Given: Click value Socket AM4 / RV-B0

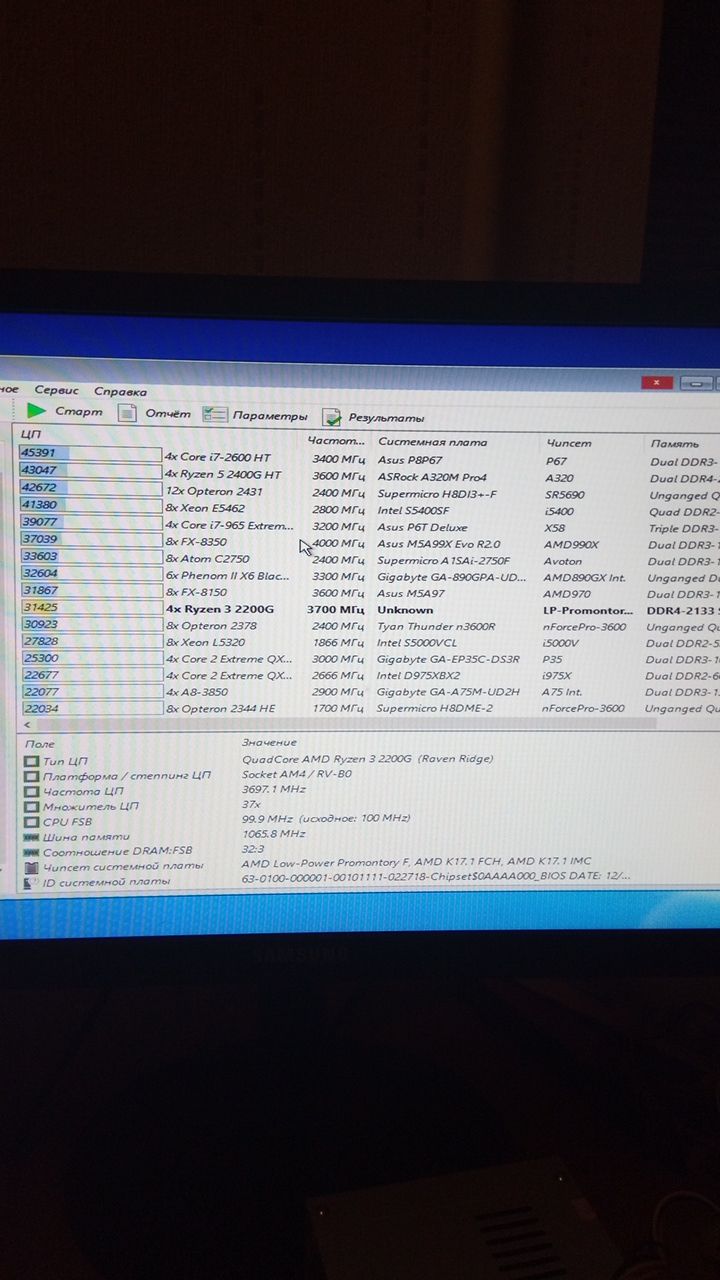Looking at the screenshot, I should 297,774.
